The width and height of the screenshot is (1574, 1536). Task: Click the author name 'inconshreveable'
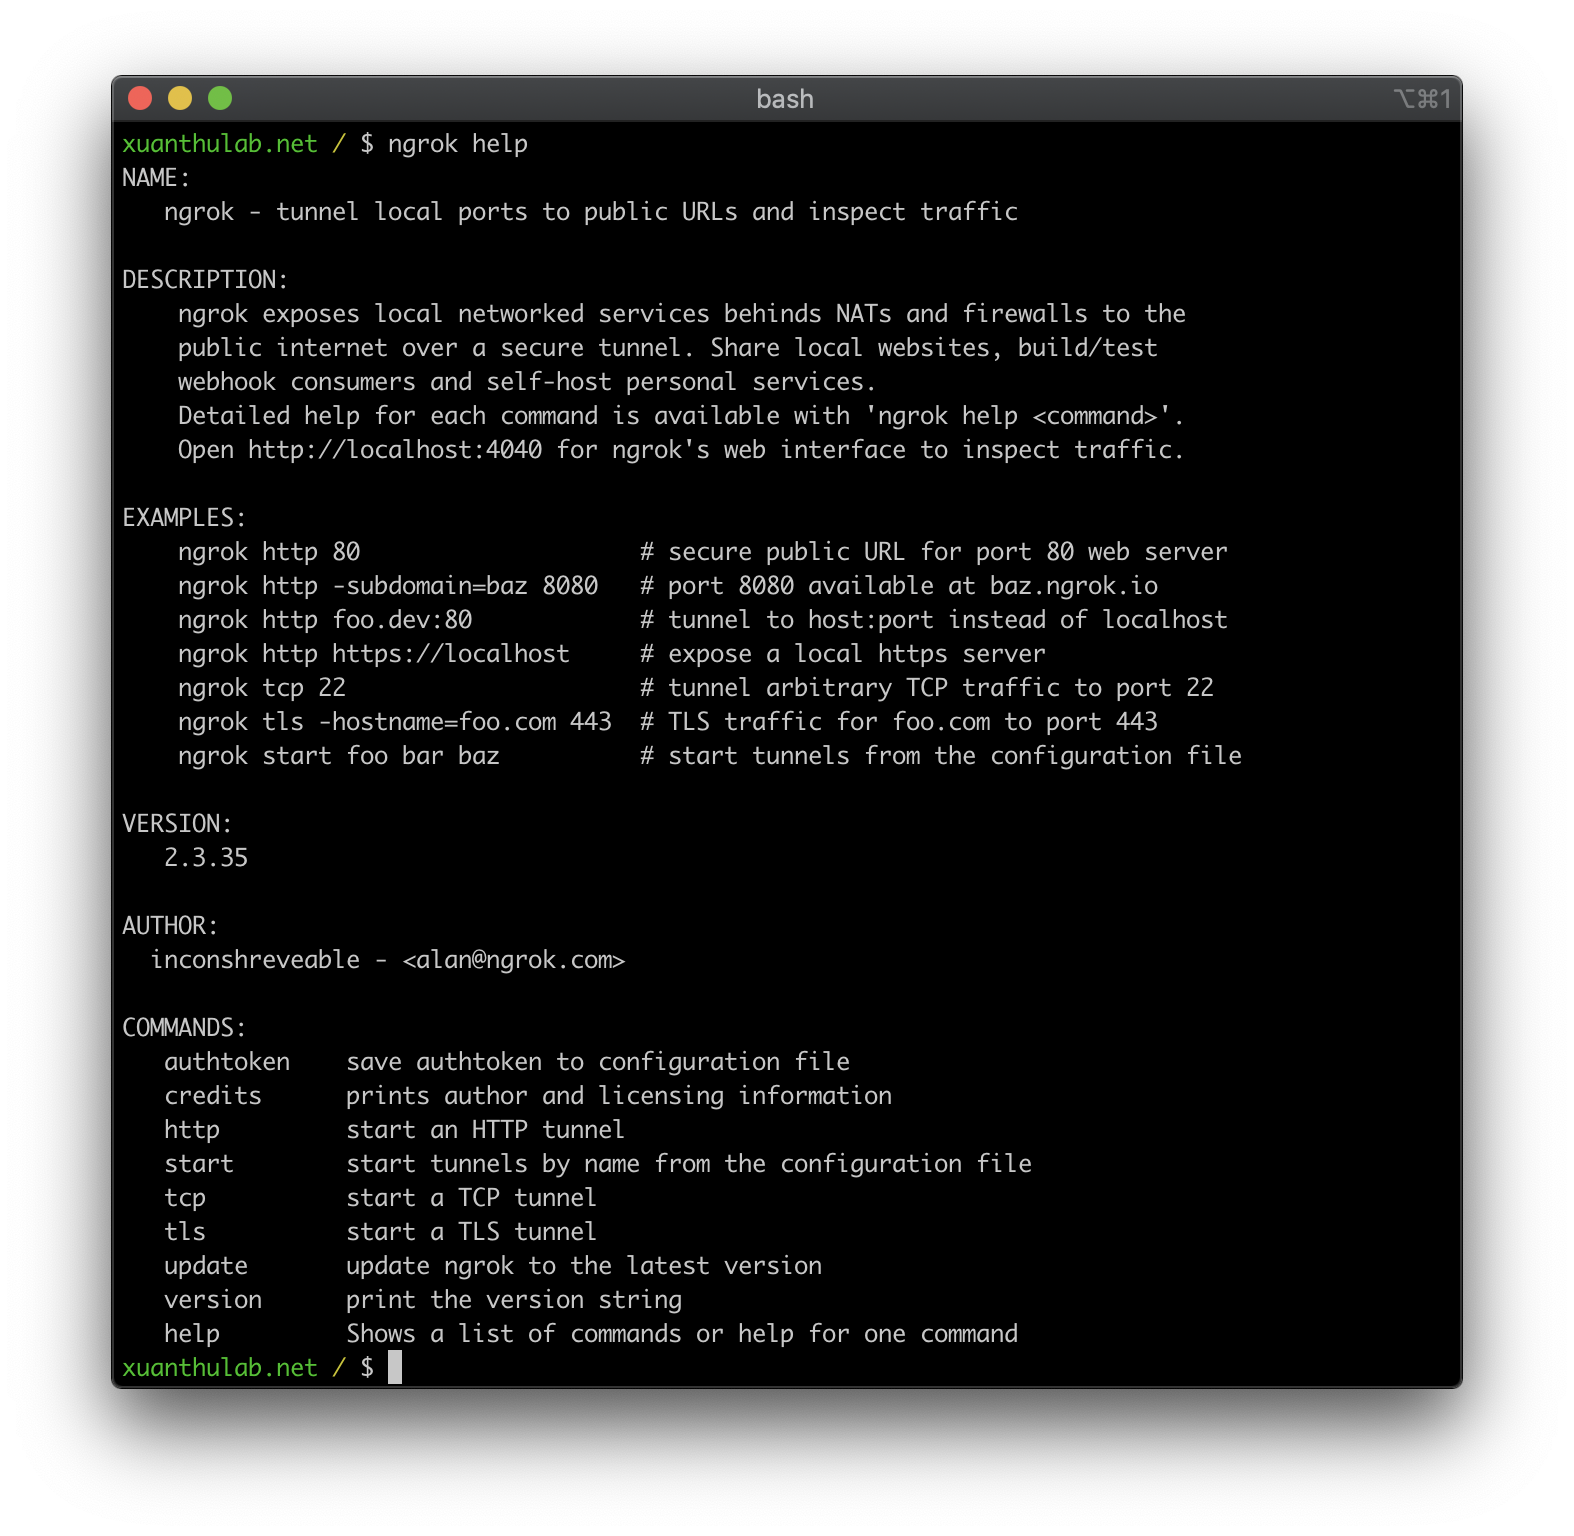point(255,960)
